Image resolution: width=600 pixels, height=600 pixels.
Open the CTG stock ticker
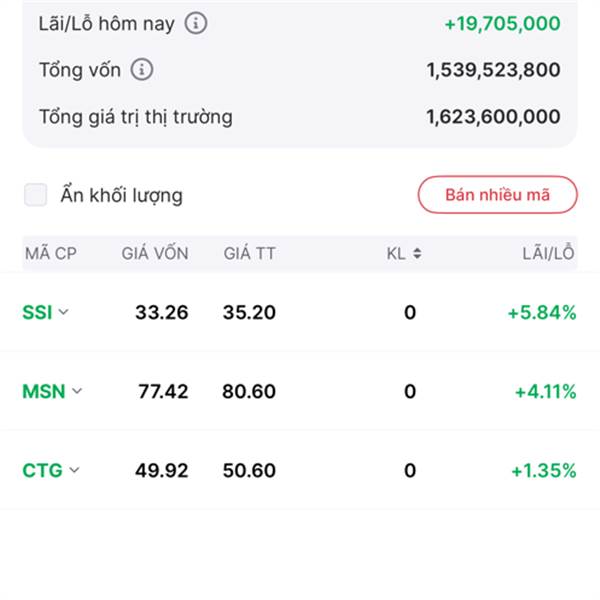42,470
